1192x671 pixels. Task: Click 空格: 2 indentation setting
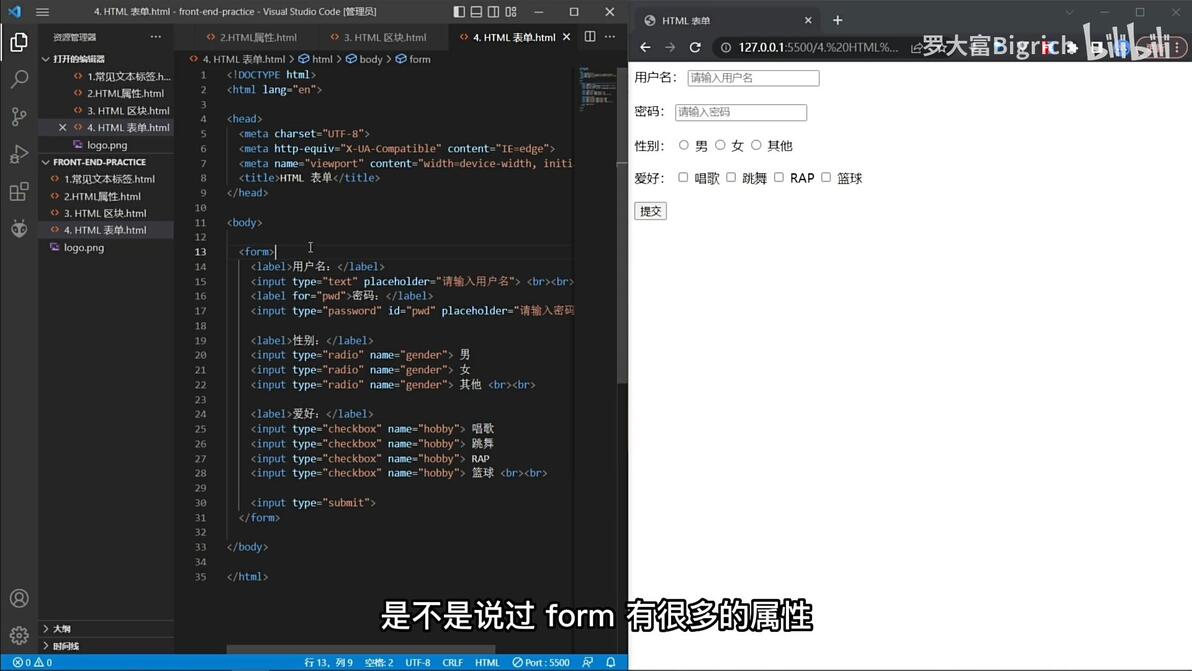[x=379, y=663]
